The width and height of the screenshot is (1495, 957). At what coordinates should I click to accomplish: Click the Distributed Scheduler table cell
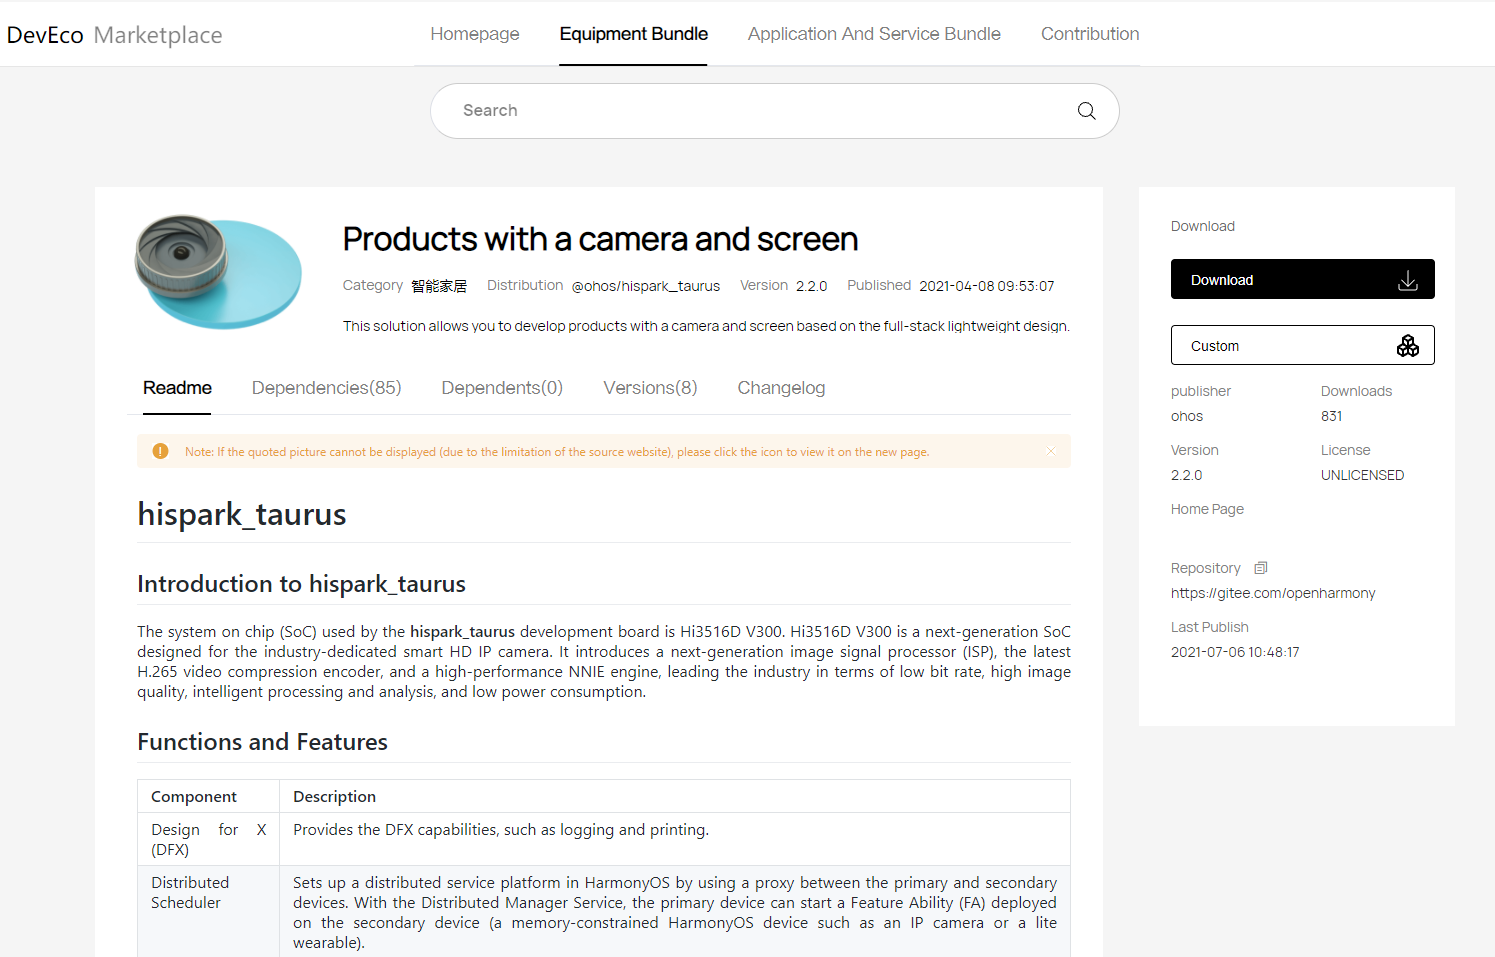coord(209,912)
